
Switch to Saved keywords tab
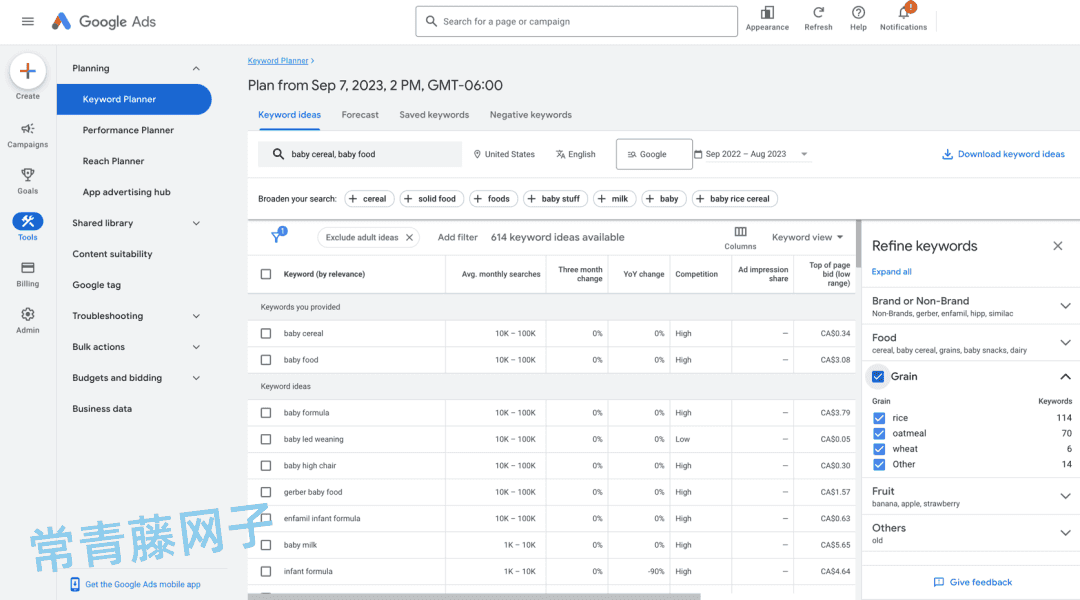[434, 115]
